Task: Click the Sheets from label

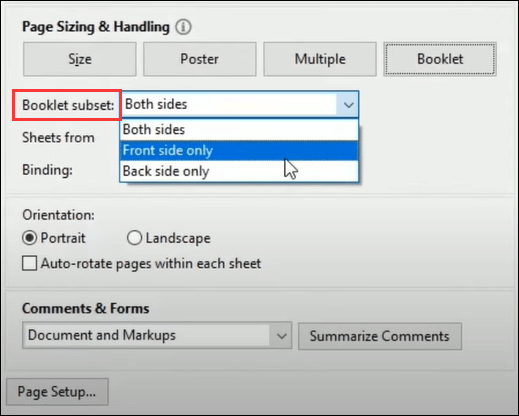Action: (58, 137)
